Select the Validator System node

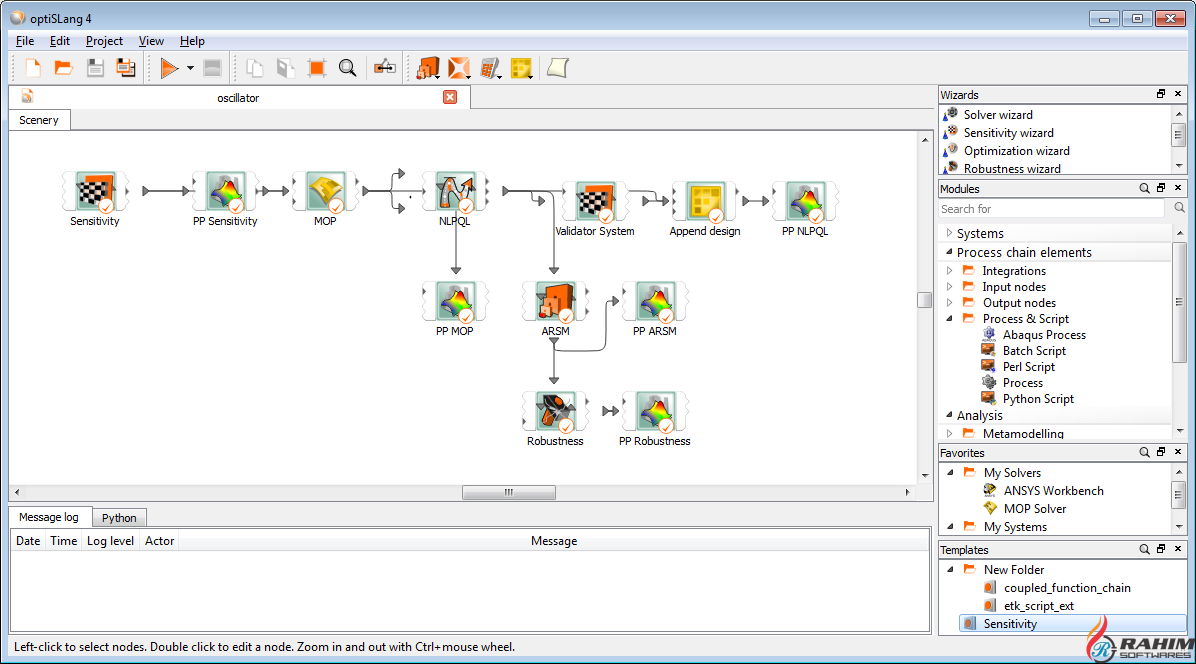click(x=595, y=201)
